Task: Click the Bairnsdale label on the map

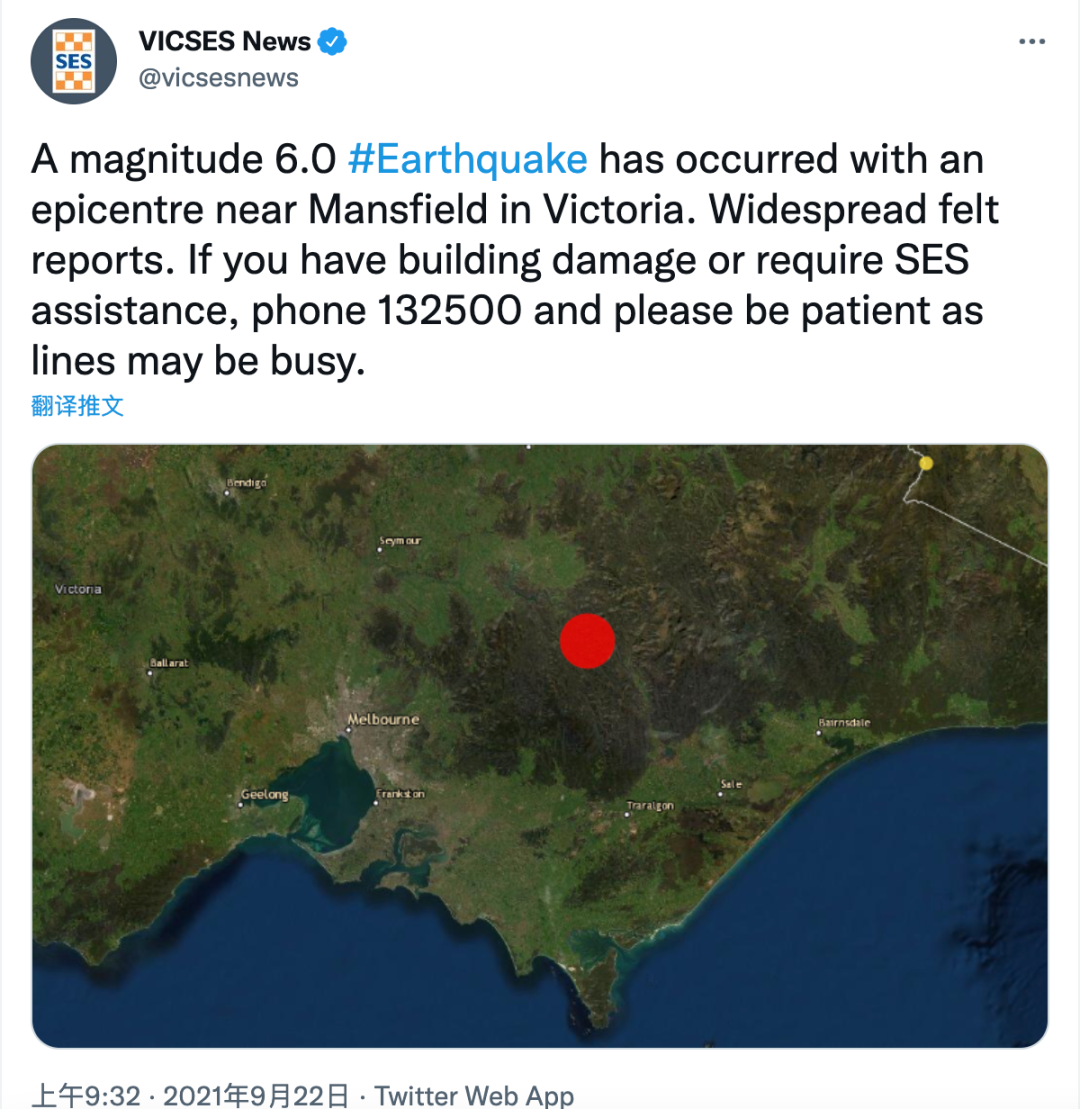Action: (845, 722)
